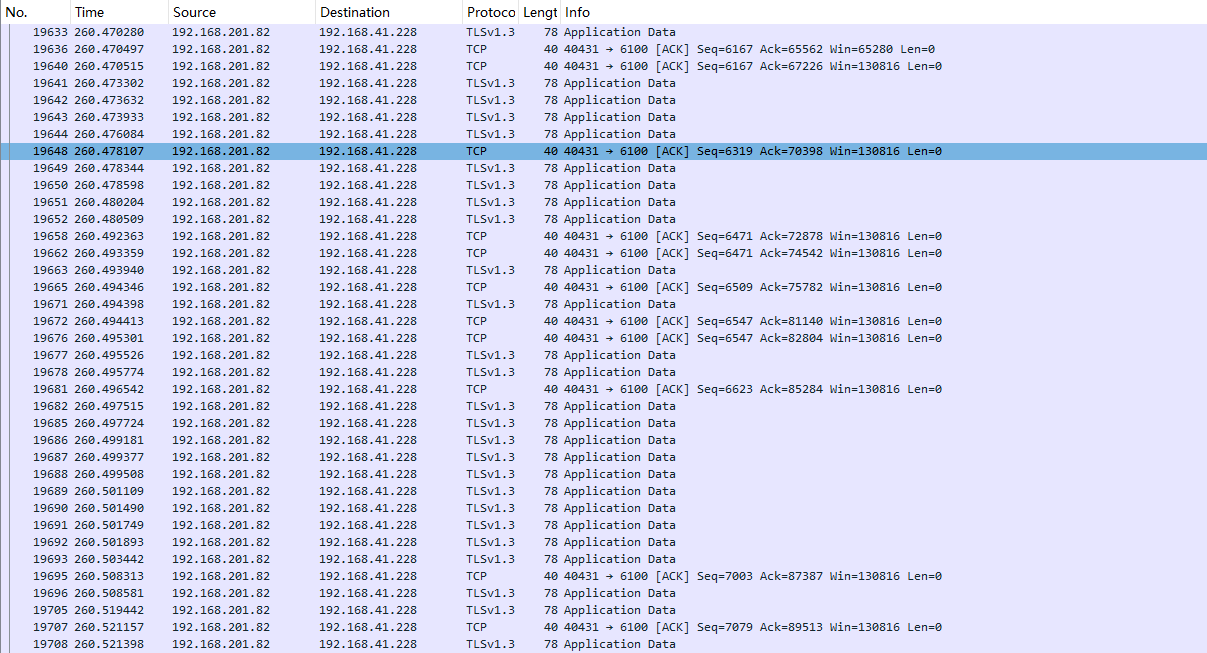Click packet 19681 with Seq=6623
Image resolution: width=1207 pixels, height=653 pixels.
[600, 389]
